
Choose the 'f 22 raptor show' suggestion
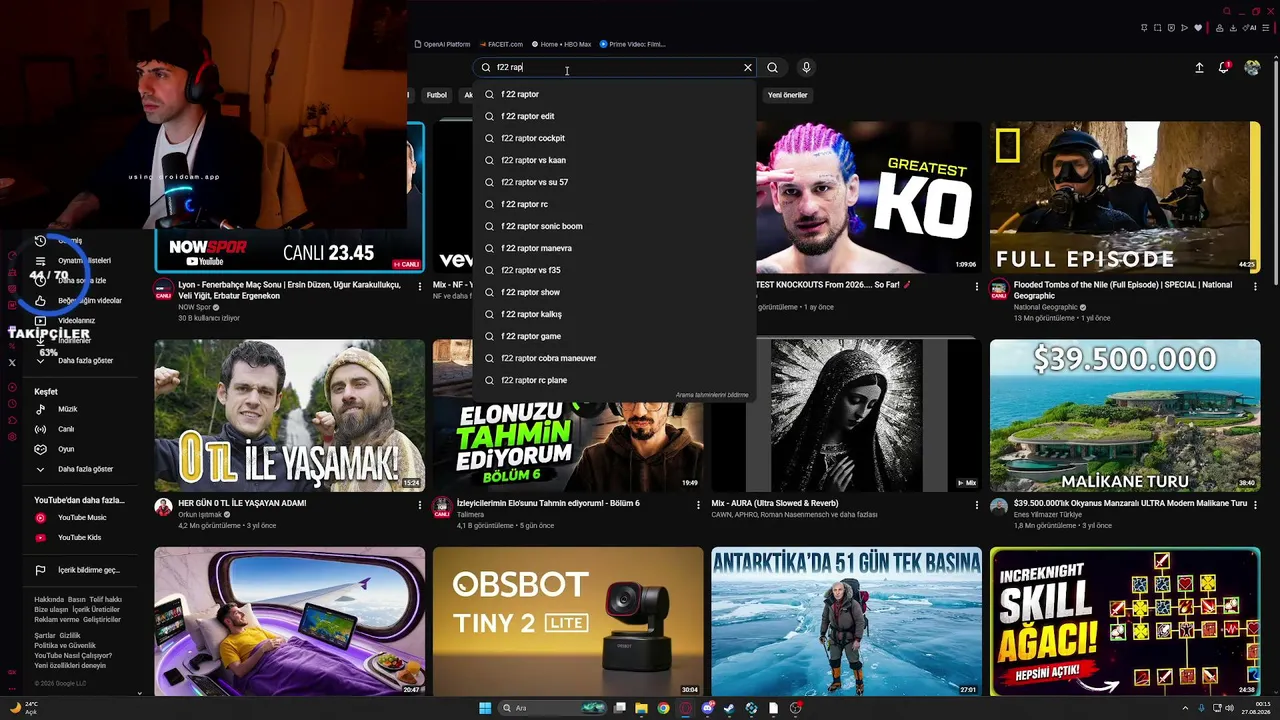tap(614, 292)
